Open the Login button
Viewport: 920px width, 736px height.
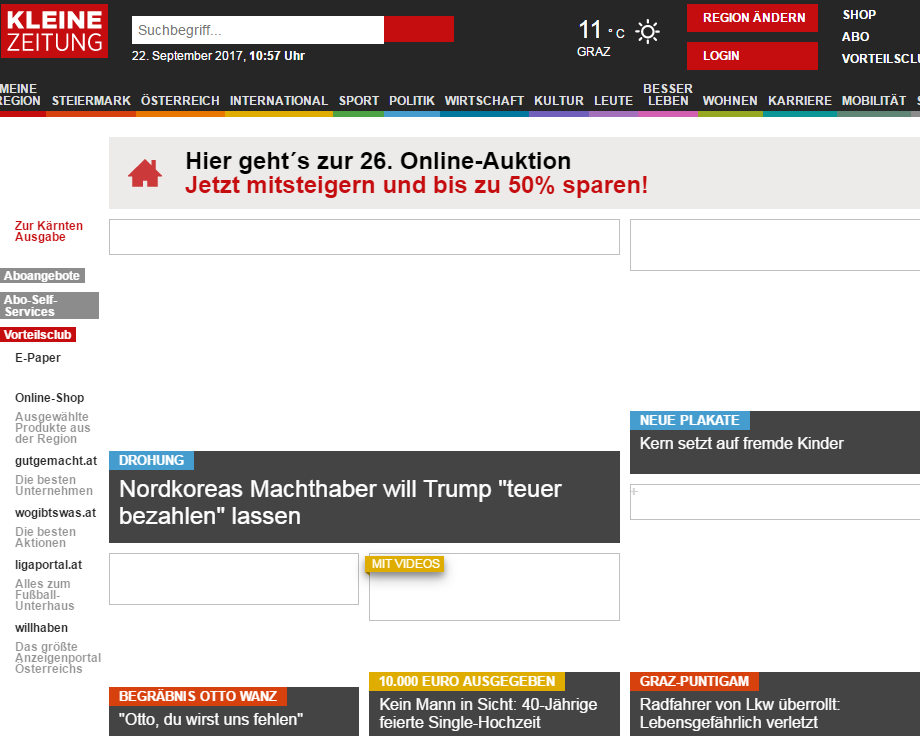pos(752,56)
